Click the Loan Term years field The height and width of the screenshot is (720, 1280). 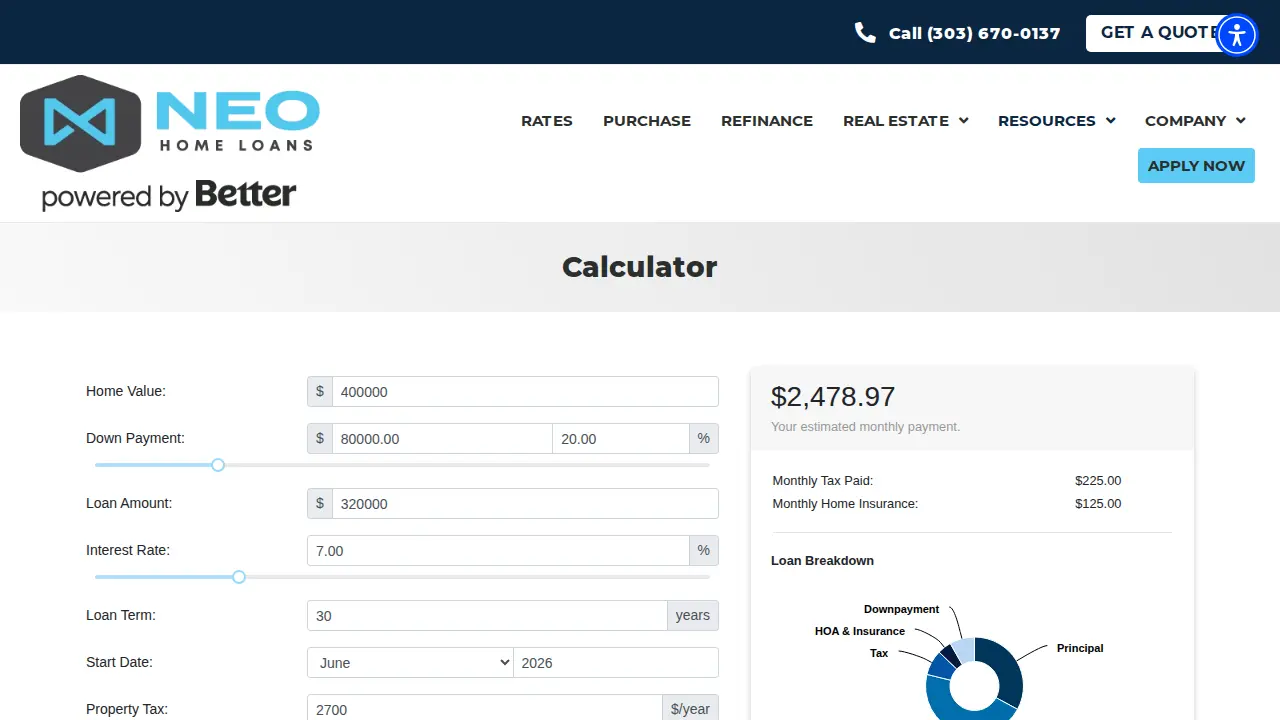[487, 616]
